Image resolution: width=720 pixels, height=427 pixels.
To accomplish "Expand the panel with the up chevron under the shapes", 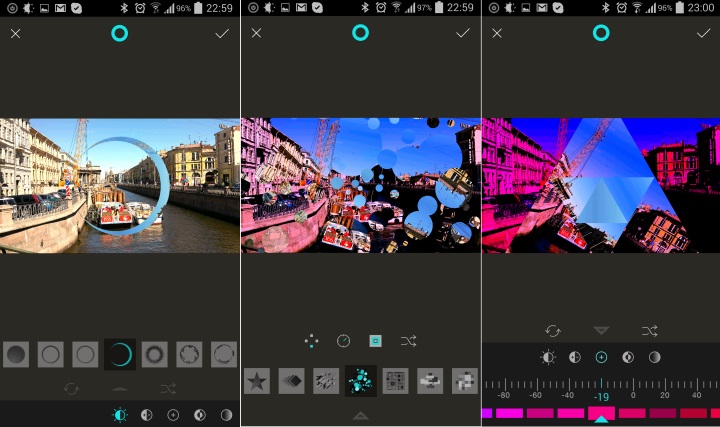I will tap(120, 389).
